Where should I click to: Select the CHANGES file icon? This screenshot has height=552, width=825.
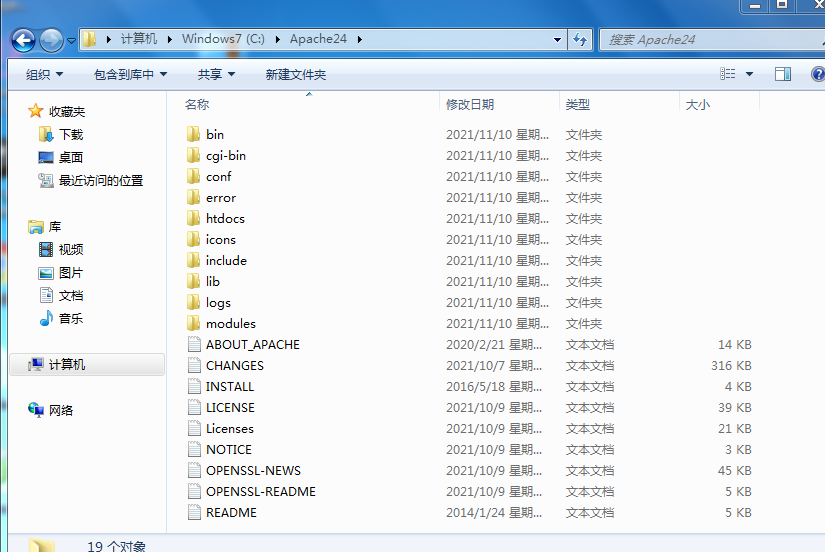pyautogui.click(x=194, y=365)
